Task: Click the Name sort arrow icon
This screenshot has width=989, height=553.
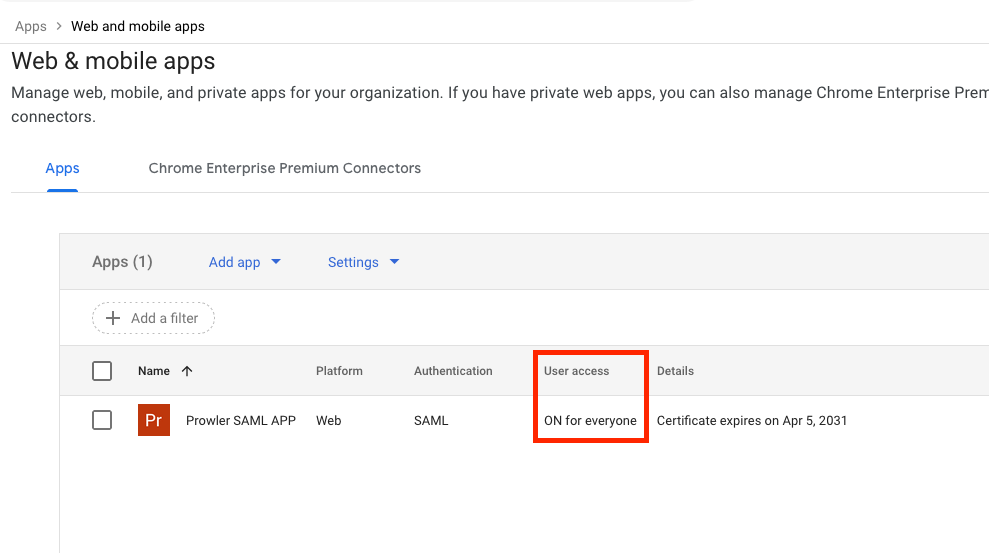Action: (187, 371)
